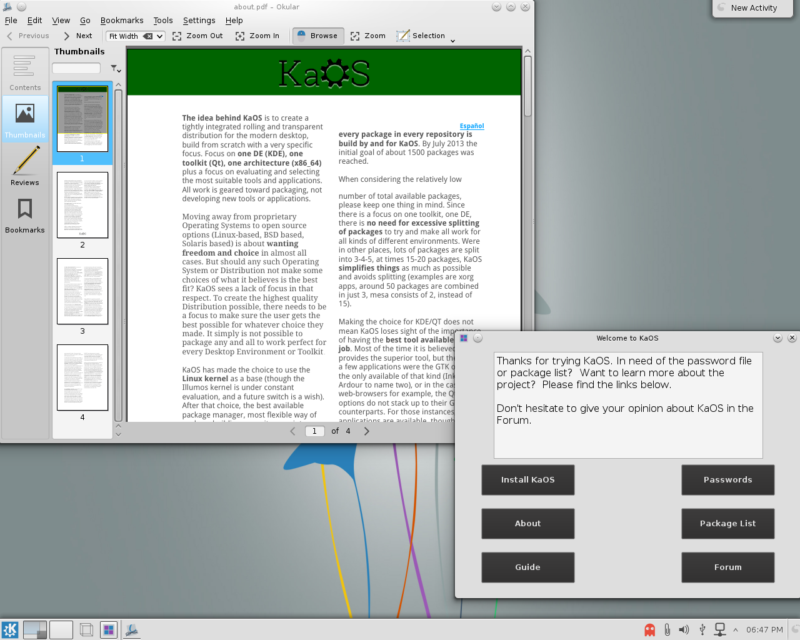Screen dimensions: 800x640
Task: Open the thumbnail filter options dropdown
Action: [115, 68]
